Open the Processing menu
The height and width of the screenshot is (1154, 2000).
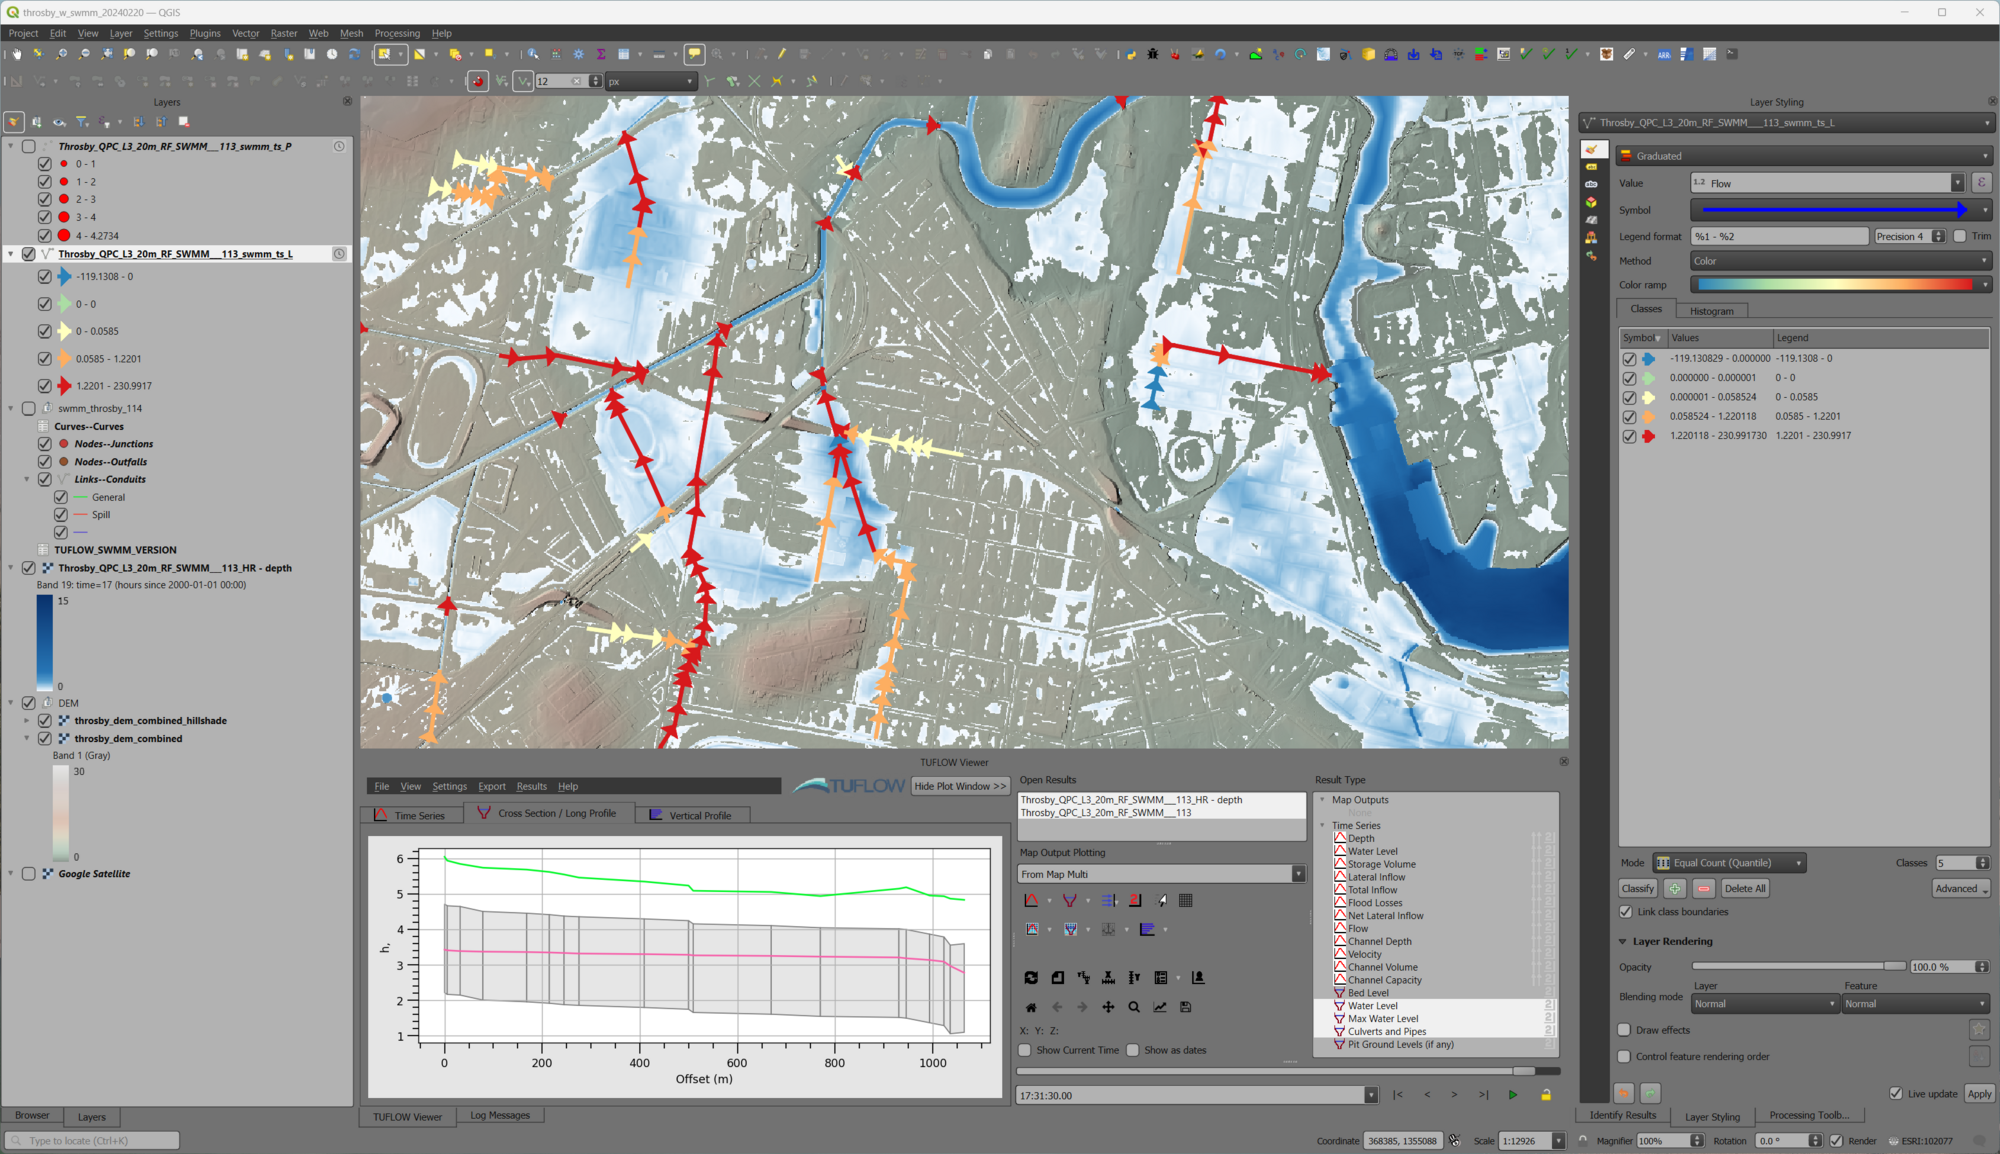(x=397, y=33)
